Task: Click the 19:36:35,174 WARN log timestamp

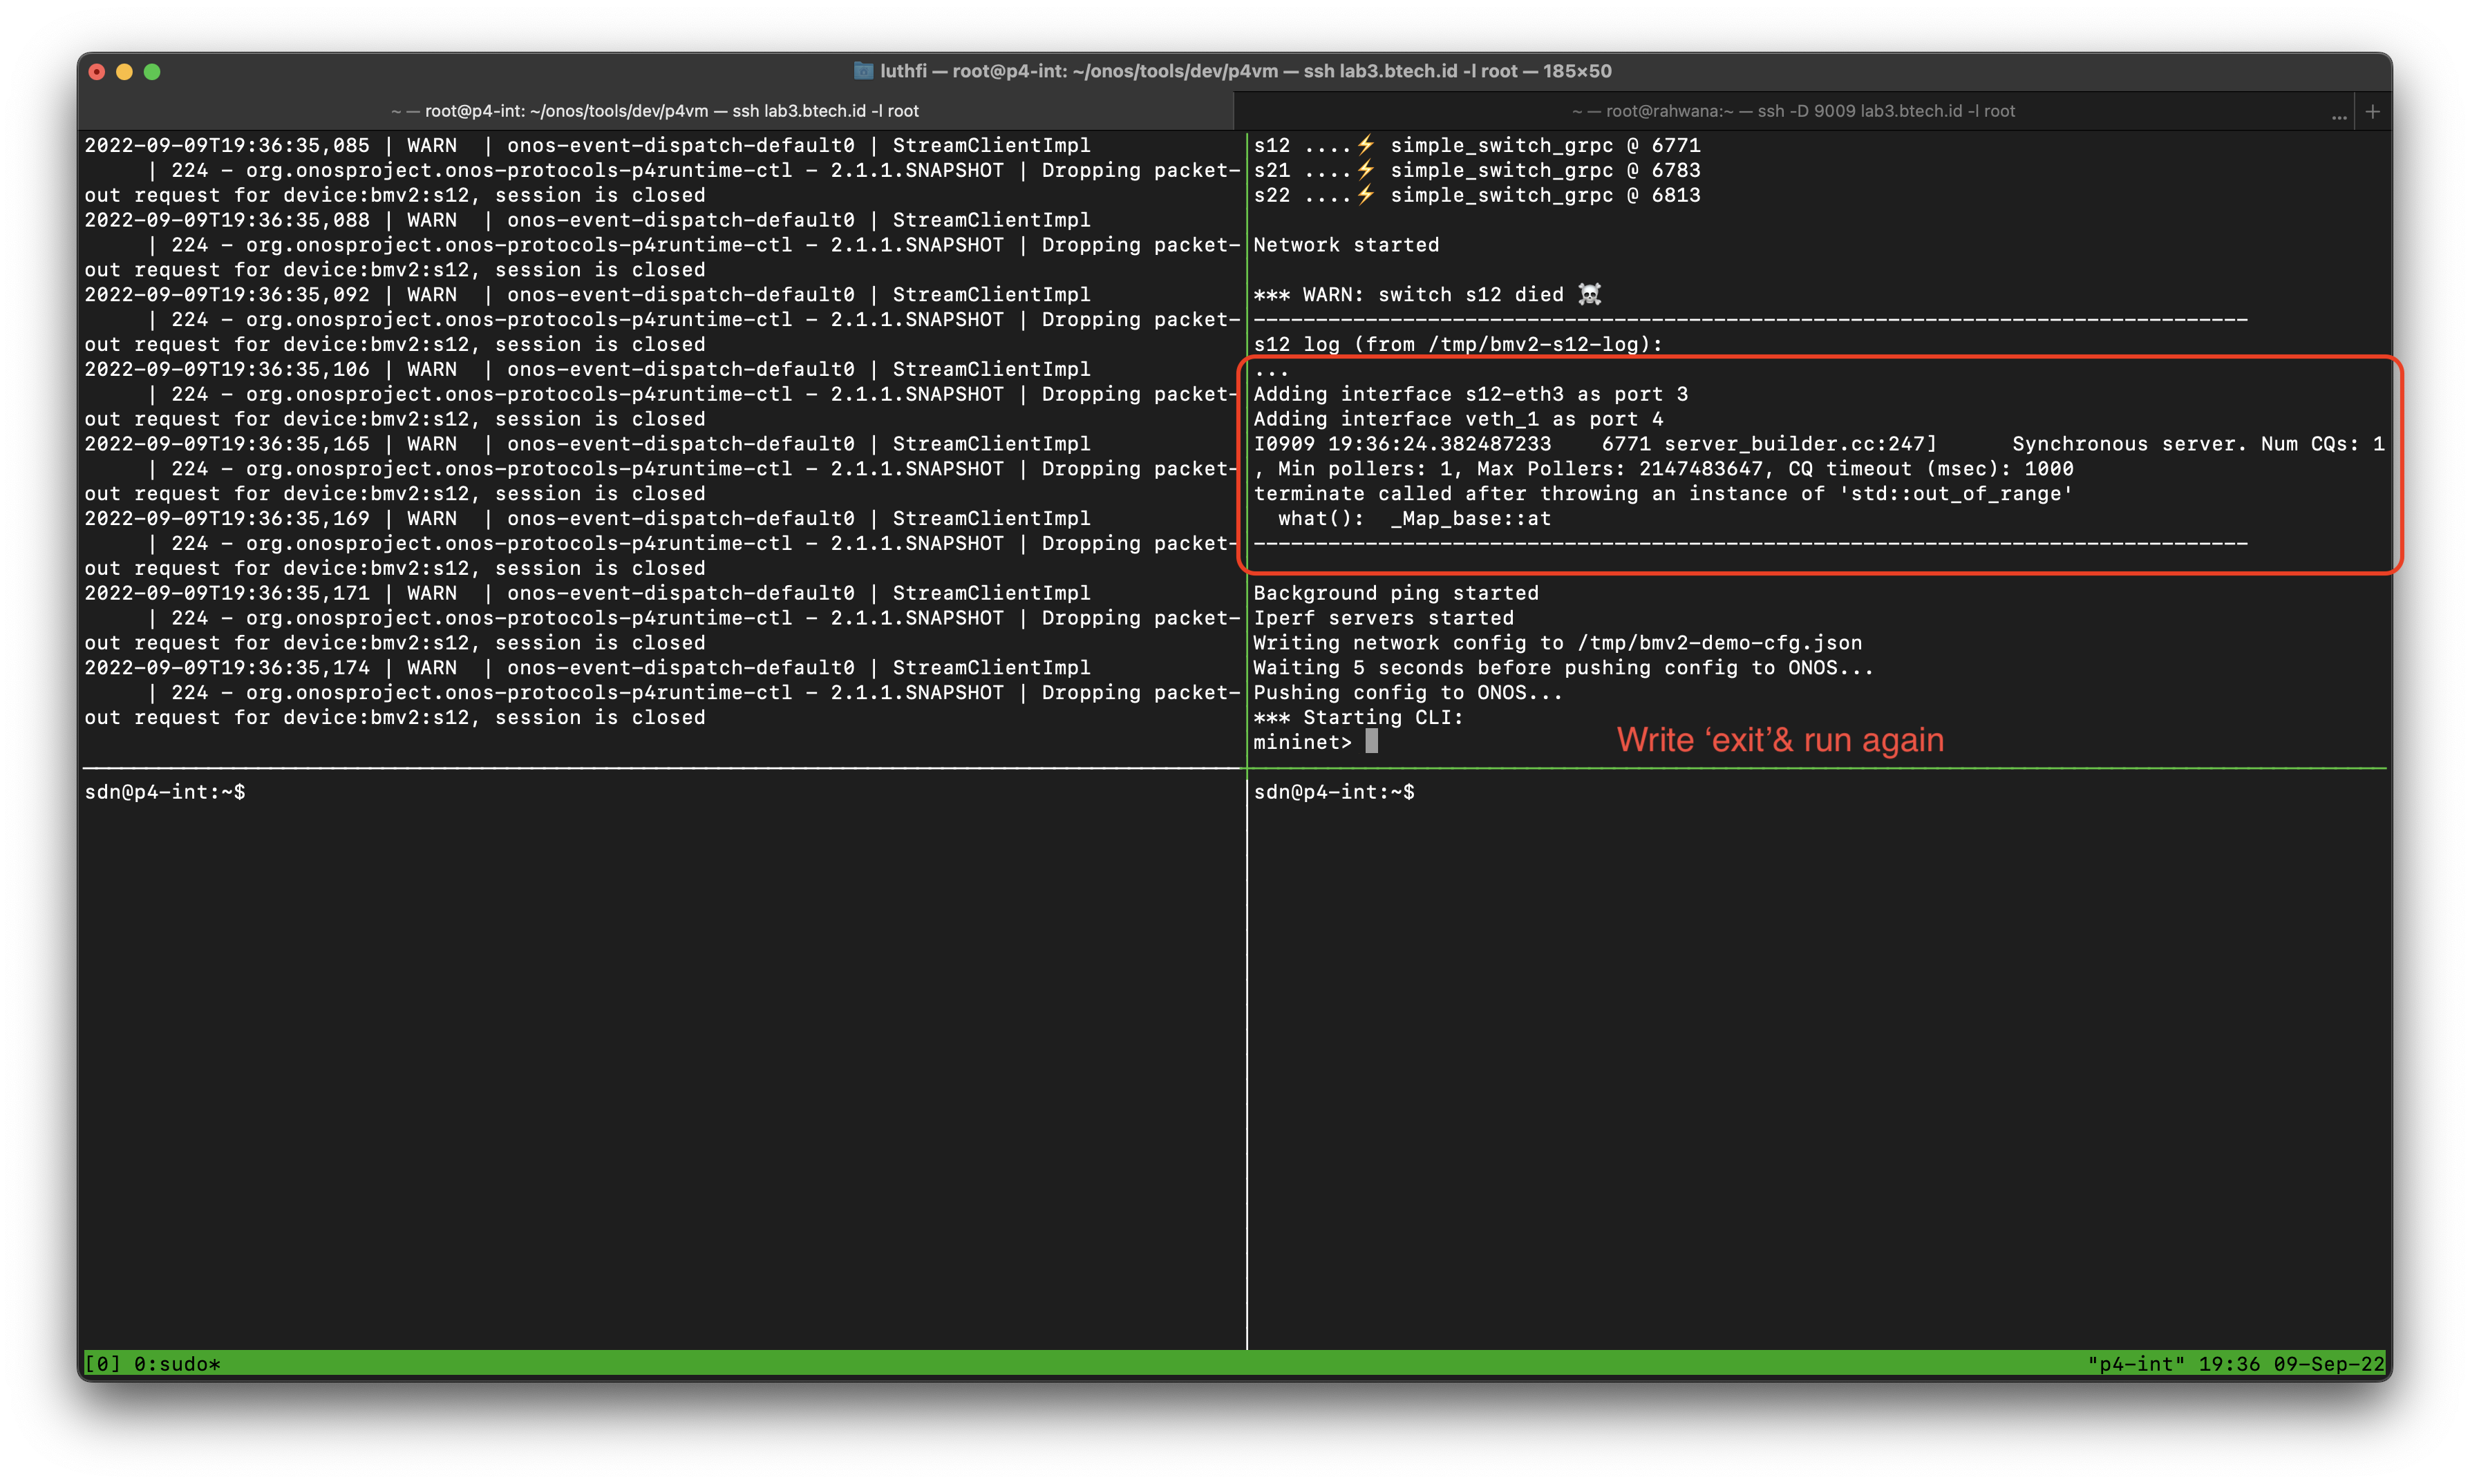Action: [x=227, y=668]
